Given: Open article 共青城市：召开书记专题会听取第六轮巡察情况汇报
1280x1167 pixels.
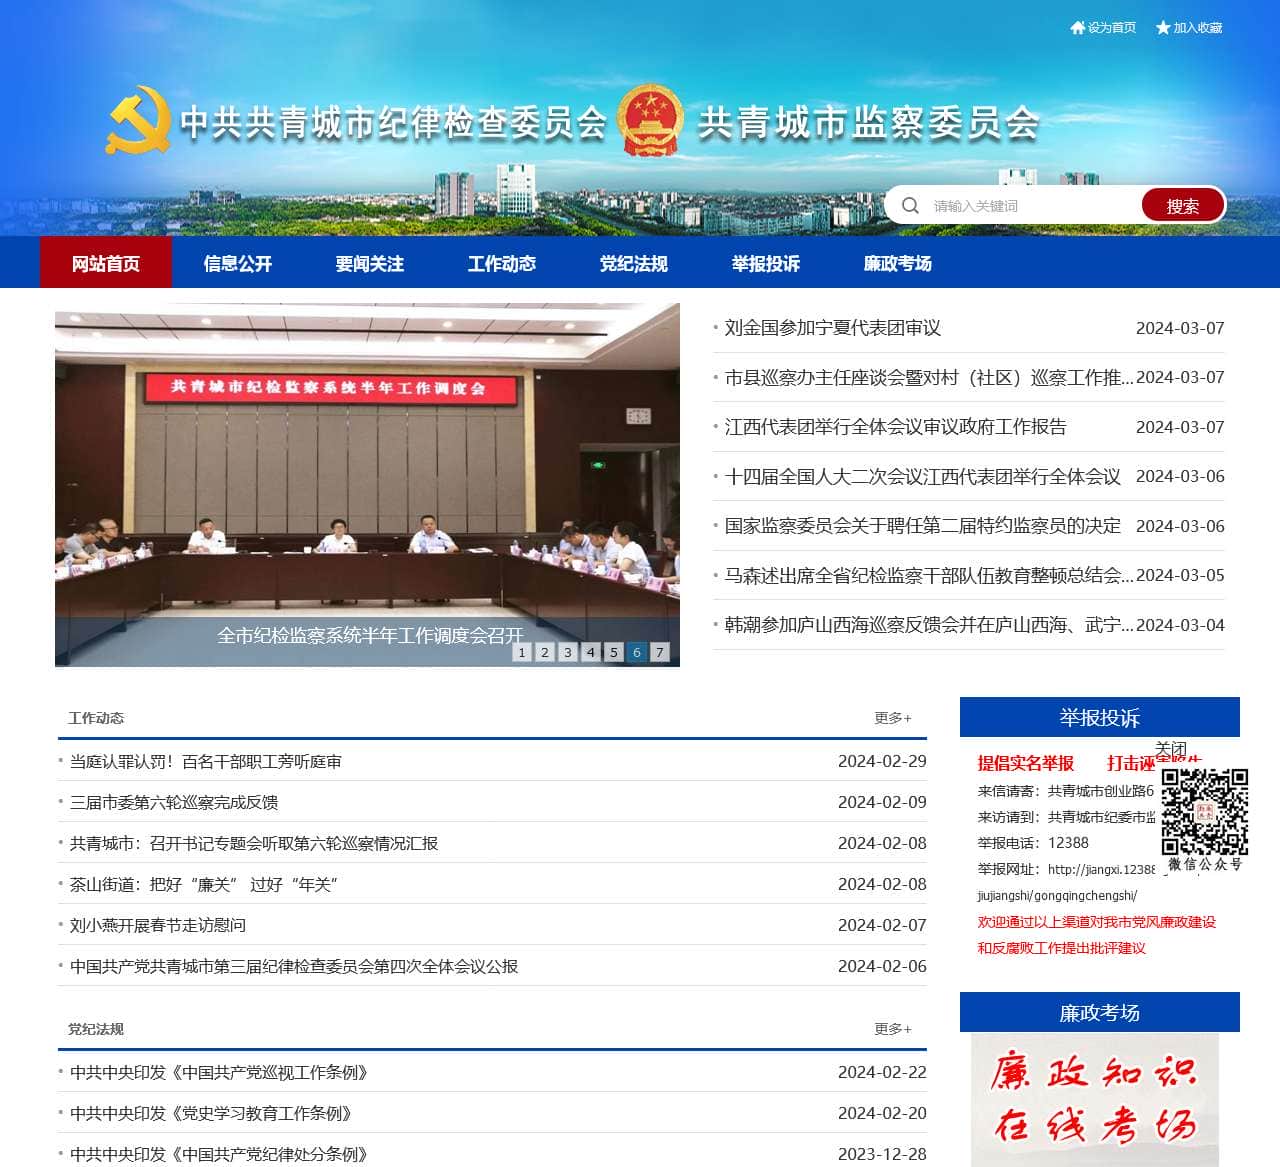Looking at the screenshot, I should (x=254, y=844).
